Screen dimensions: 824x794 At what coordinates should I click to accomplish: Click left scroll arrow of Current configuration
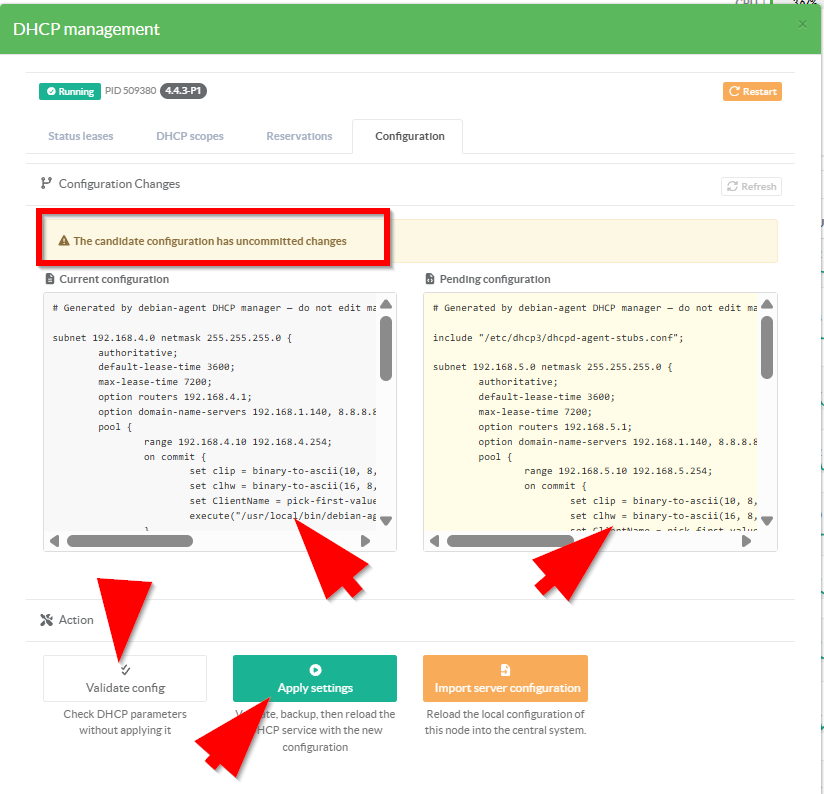(54, 541)
